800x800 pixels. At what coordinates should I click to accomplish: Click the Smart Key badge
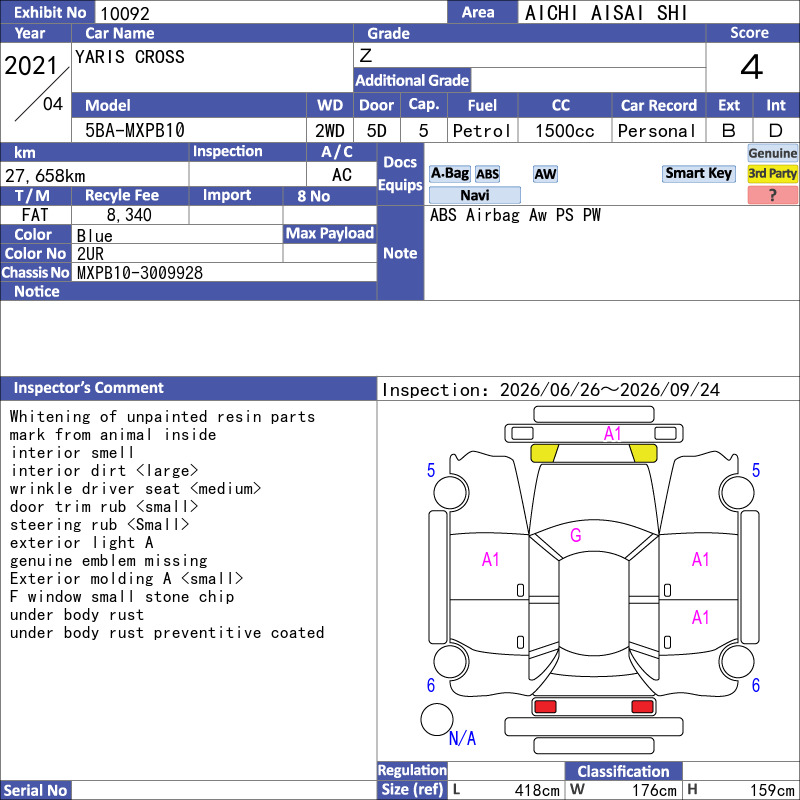(698, 173)
